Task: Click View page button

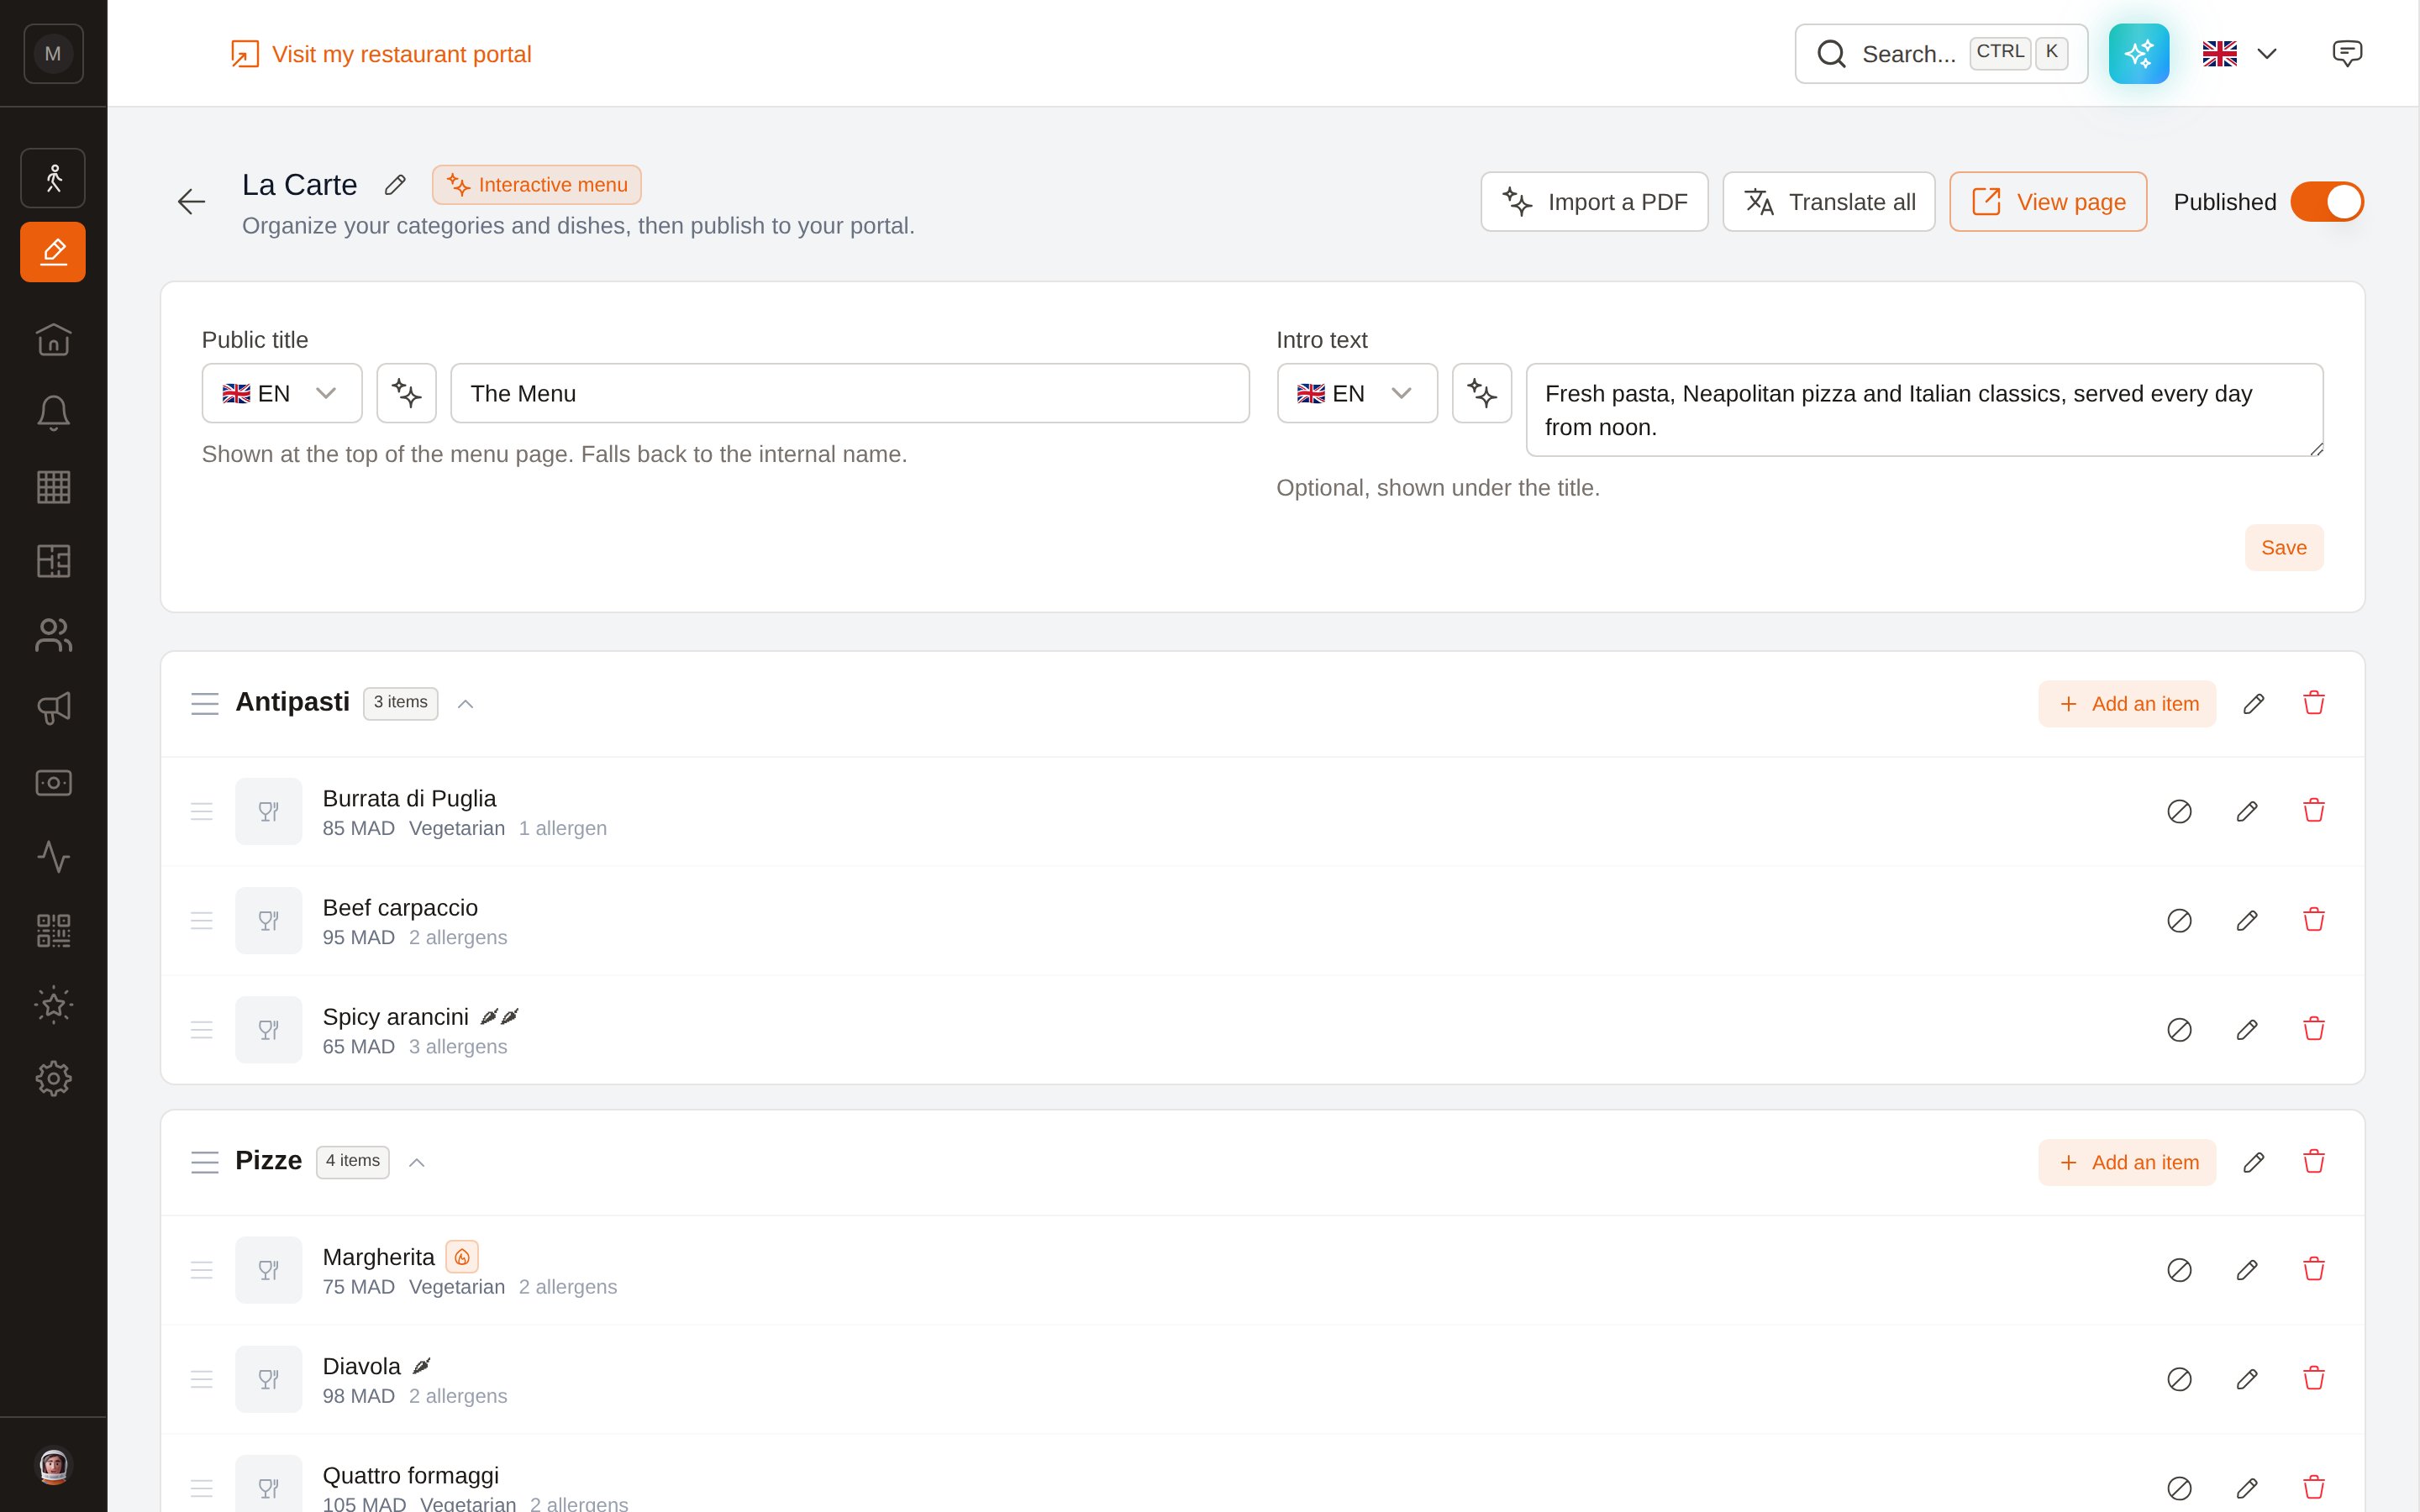Action: click(x=2048, y=202)
